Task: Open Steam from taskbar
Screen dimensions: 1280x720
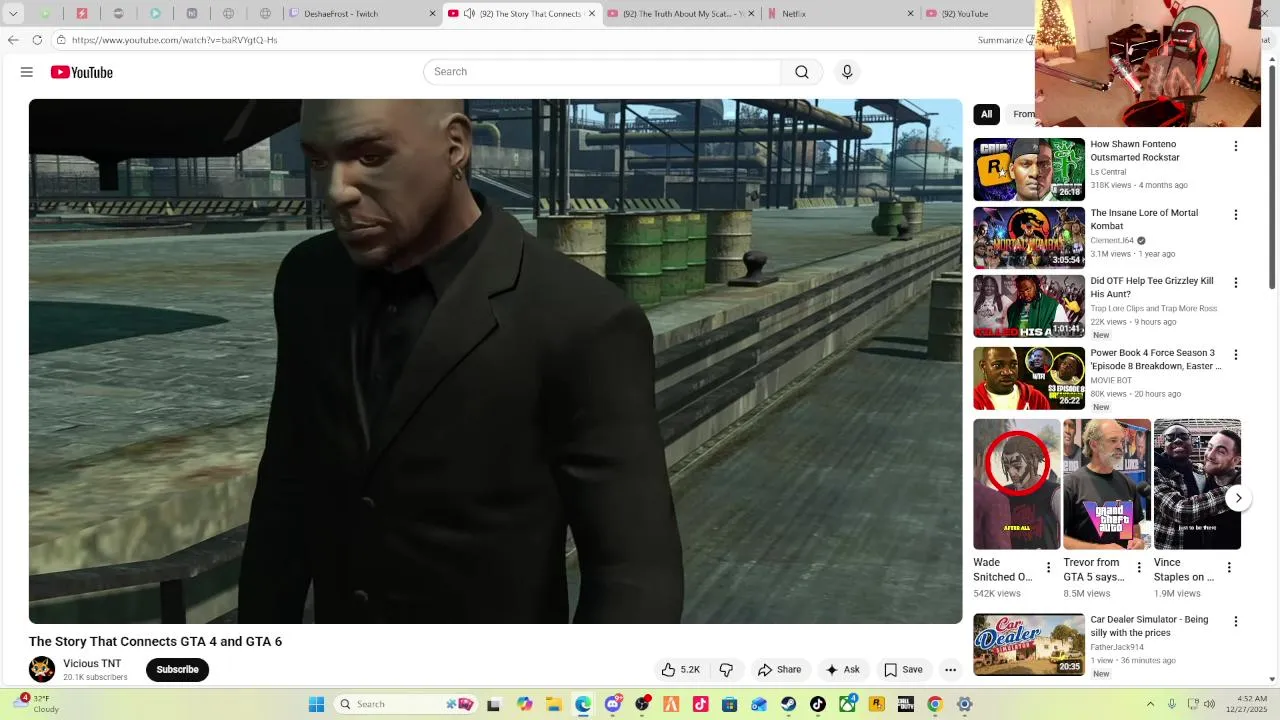Action: click(789, 704)
